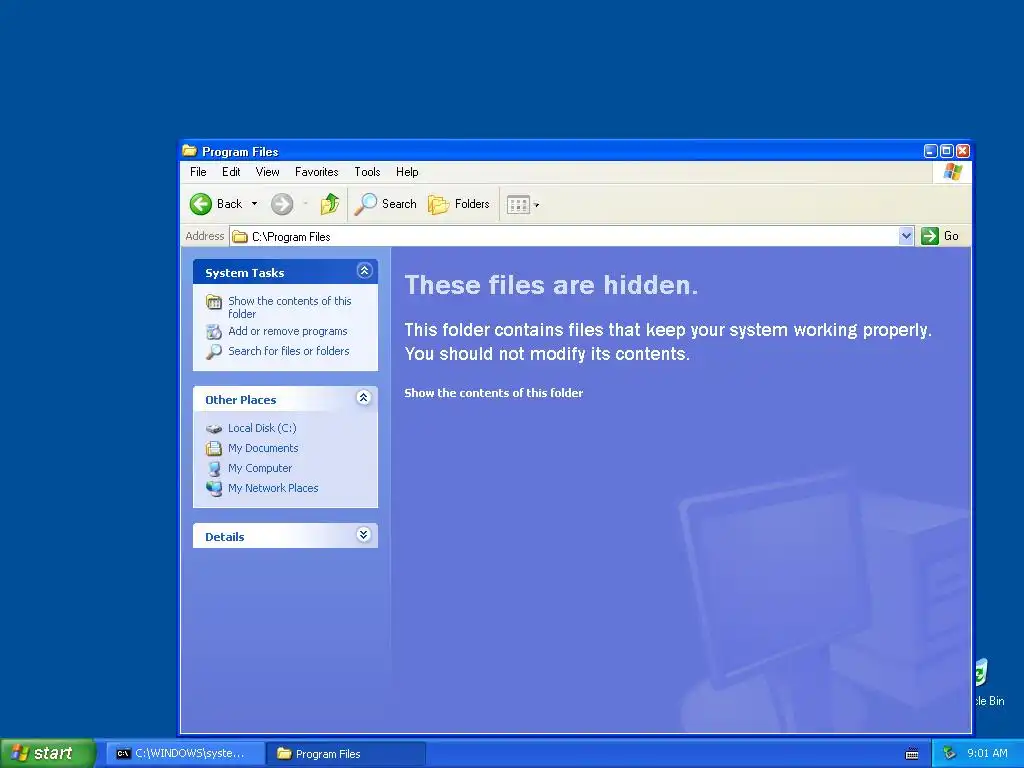The height and width of the screenshot is (768, 1024).
Task: Click the Go button arrow
Action: coord(929,236)
